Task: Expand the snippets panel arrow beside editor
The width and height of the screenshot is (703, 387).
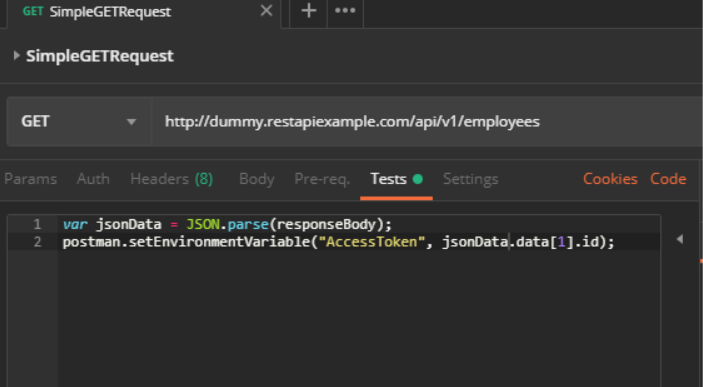Action: (680, 239)
